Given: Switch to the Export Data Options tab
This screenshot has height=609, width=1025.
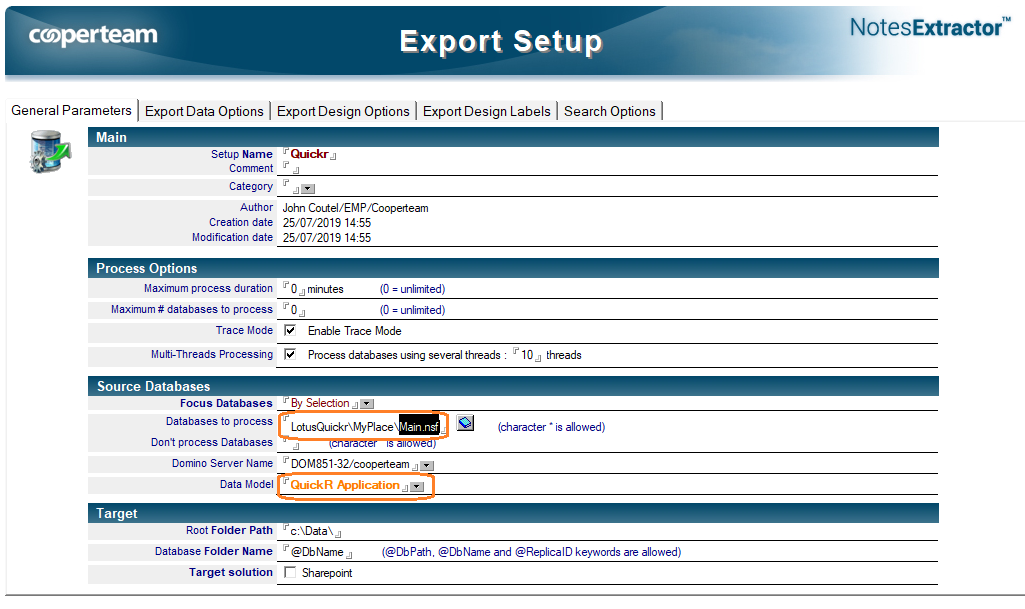Looking at the screenshot, I should (x=204, y=111).
